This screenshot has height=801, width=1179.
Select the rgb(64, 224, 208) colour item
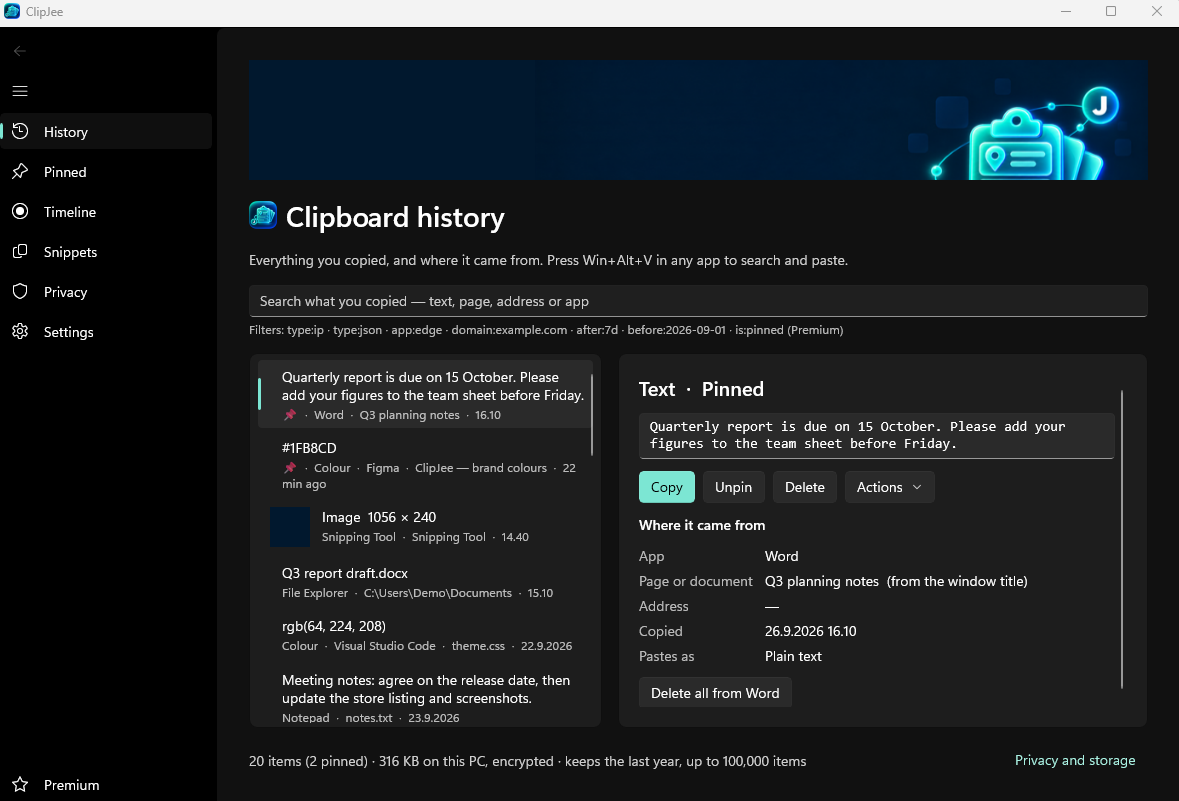point(425,636)
